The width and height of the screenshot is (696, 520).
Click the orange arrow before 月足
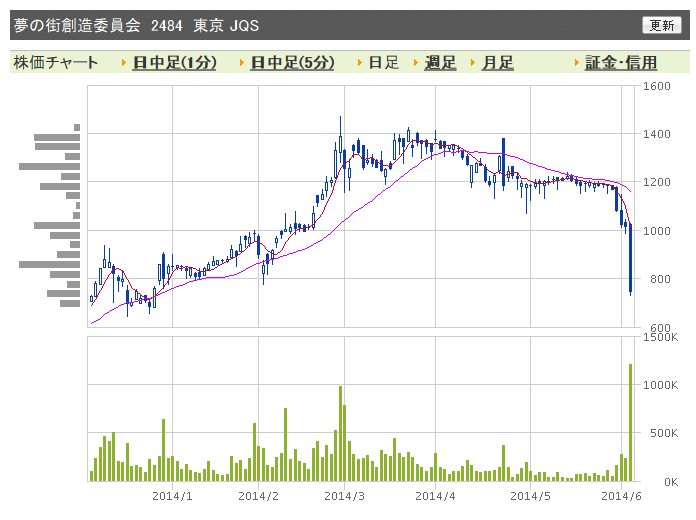coord(474,63)
